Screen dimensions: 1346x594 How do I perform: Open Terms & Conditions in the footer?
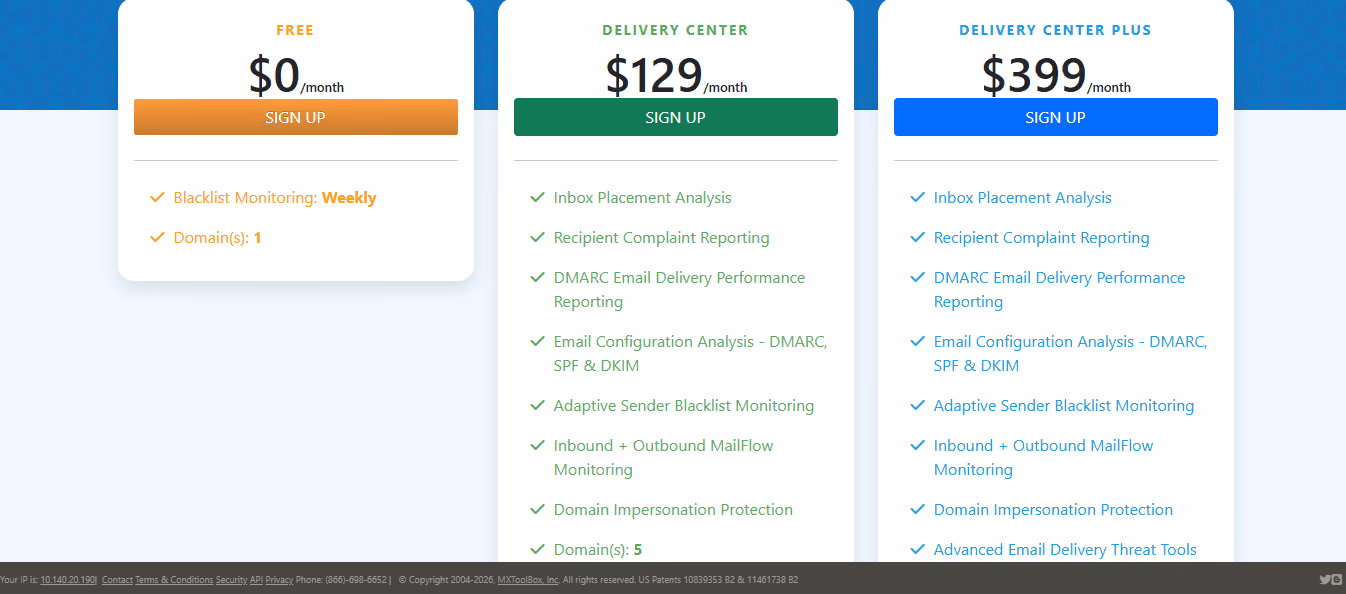click(x=174, y=580)
